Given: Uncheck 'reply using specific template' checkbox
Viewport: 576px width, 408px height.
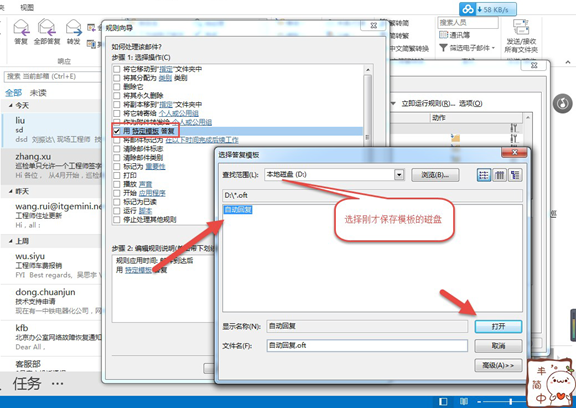Looking at the screenshot, I should coord(116,131).
